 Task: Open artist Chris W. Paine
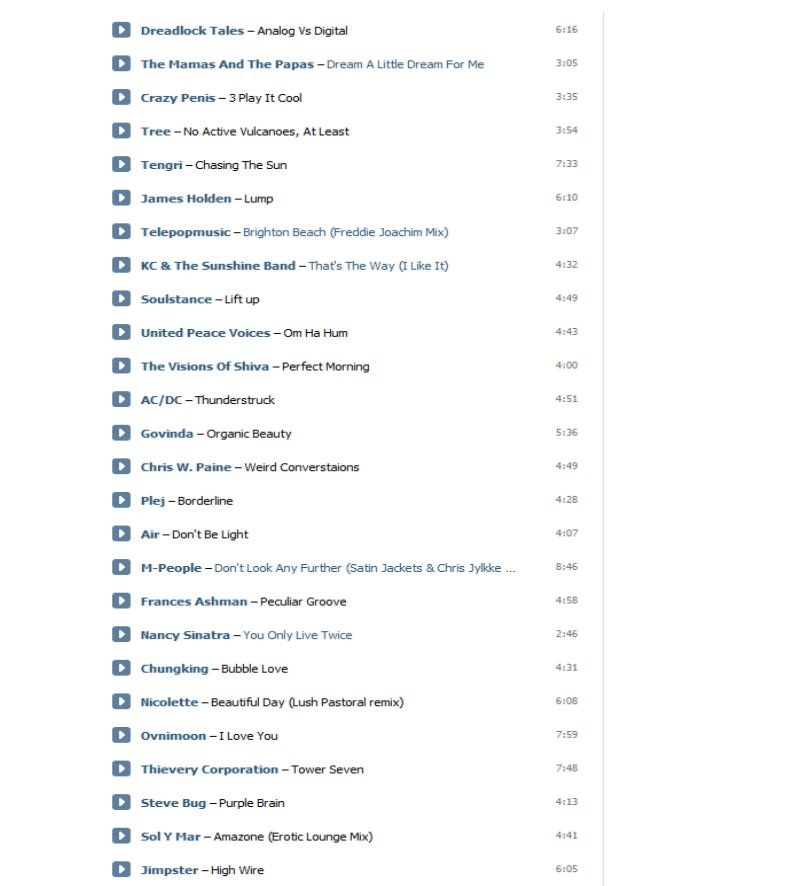pos(186,467)
